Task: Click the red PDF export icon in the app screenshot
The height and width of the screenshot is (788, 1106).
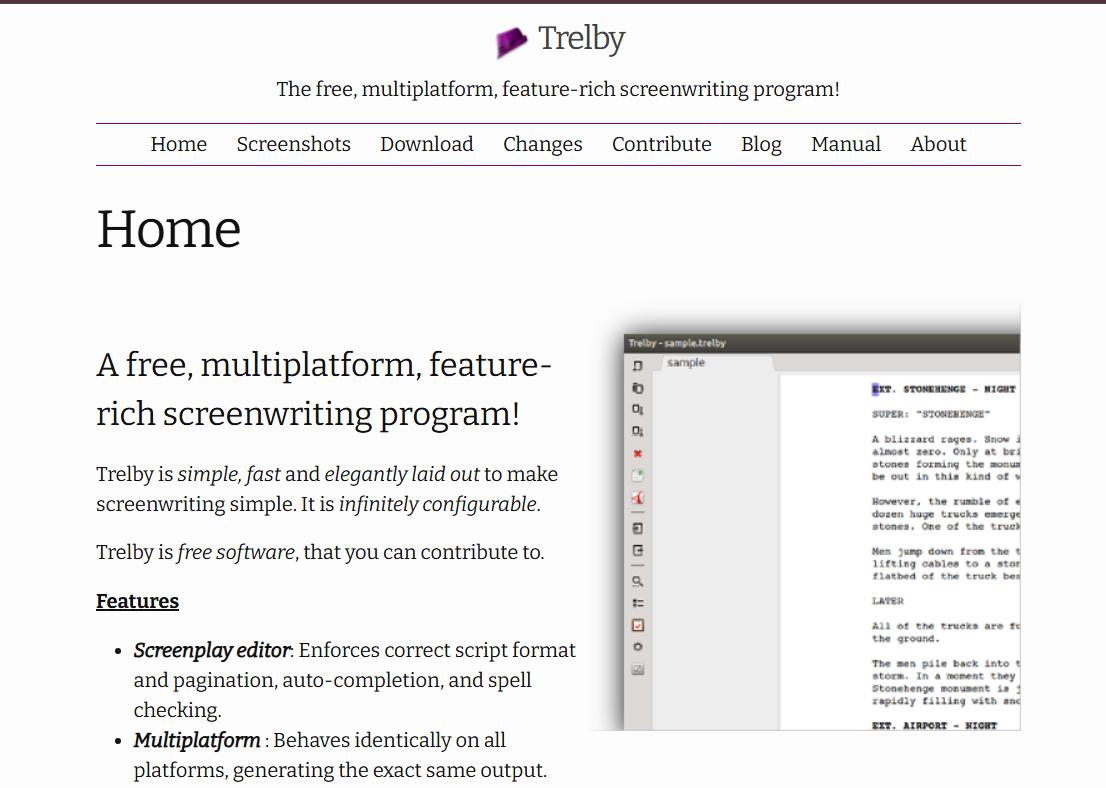Action: click(x=638, y=498)
